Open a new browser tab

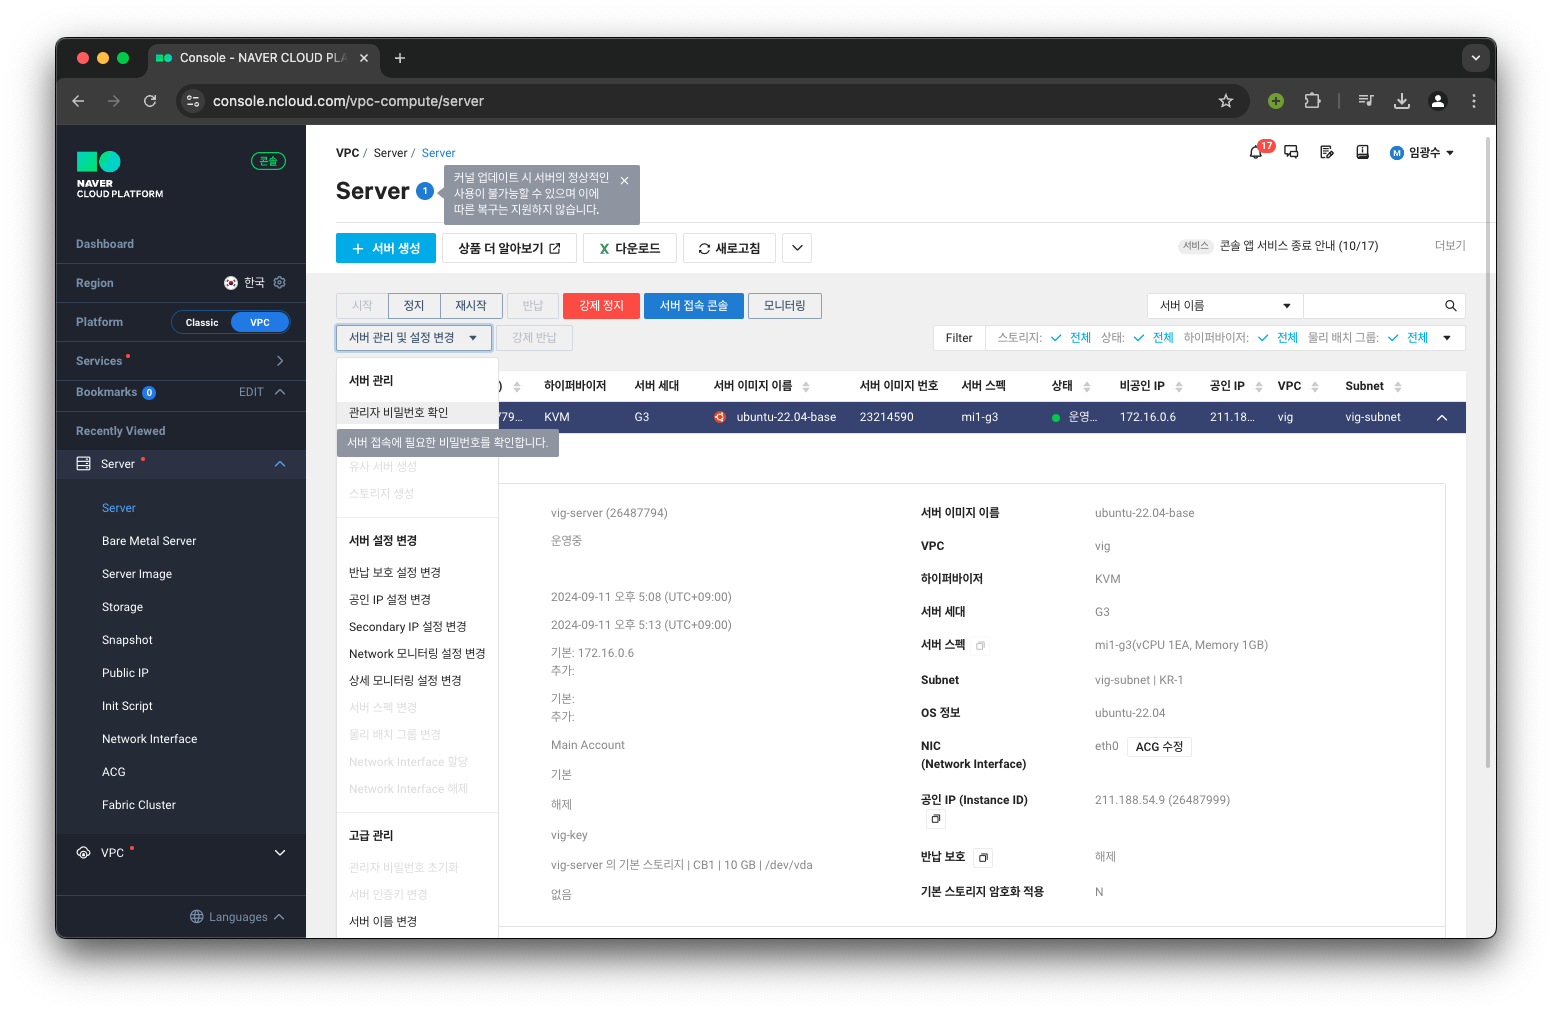[400, 58]
